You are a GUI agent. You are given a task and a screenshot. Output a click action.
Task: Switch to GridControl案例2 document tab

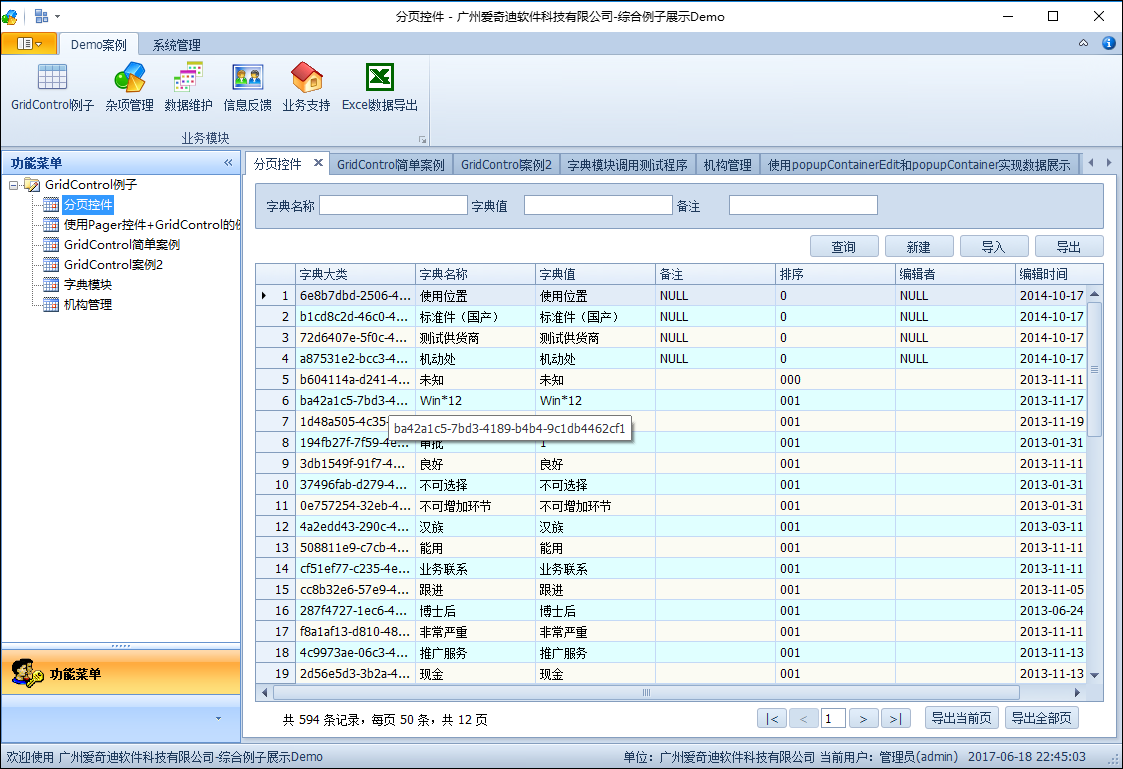(x=506, y=165)
